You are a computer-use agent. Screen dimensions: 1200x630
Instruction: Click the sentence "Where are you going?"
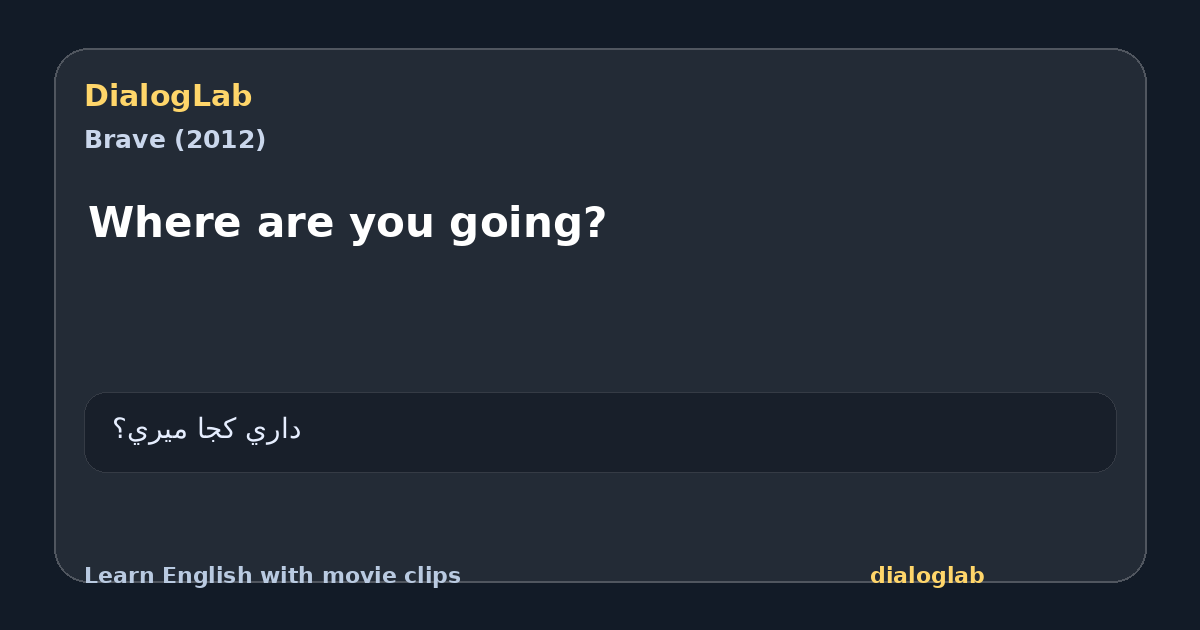347,222
